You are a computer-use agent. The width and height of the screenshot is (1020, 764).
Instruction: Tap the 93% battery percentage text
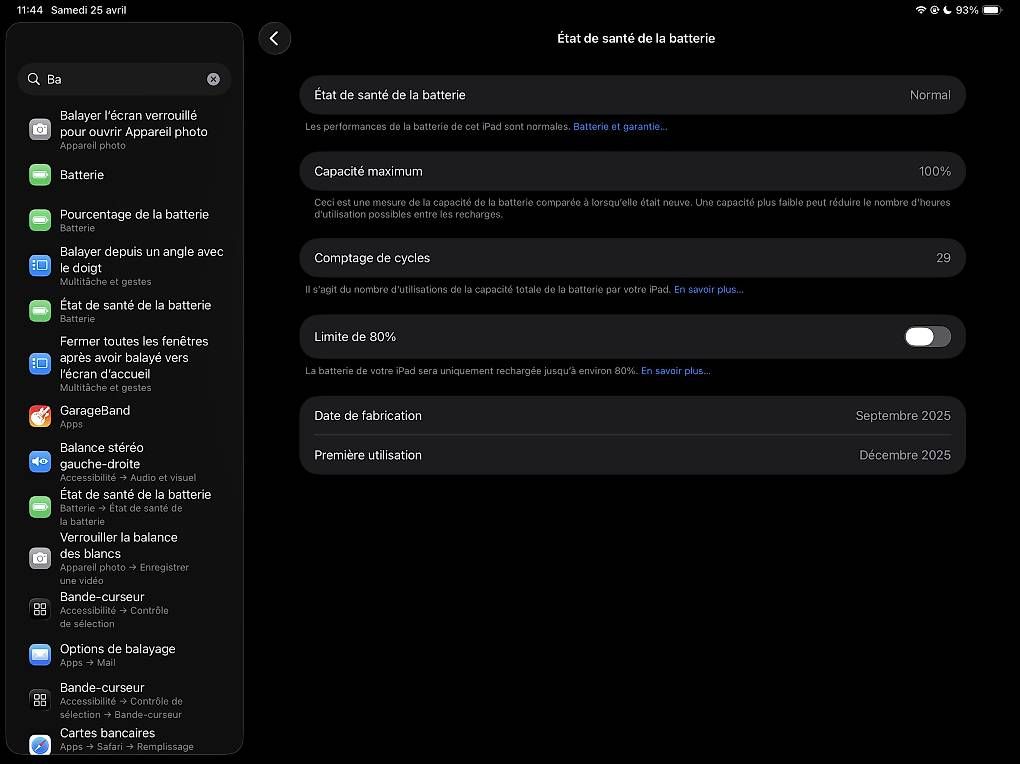[x=967, y=10]
